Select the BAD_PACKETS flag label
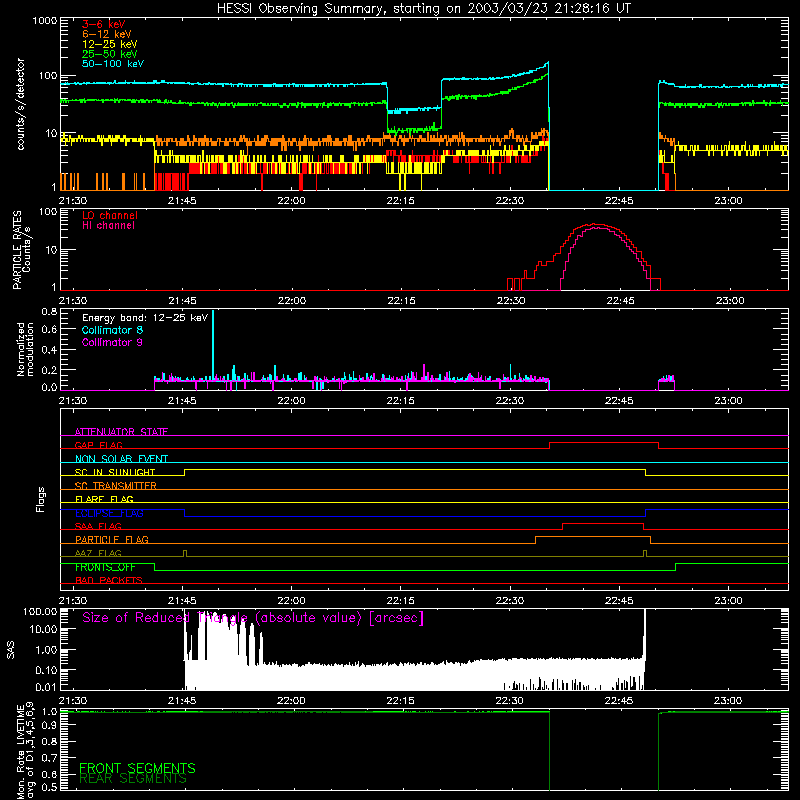800x800 pixels. (109, 580)
